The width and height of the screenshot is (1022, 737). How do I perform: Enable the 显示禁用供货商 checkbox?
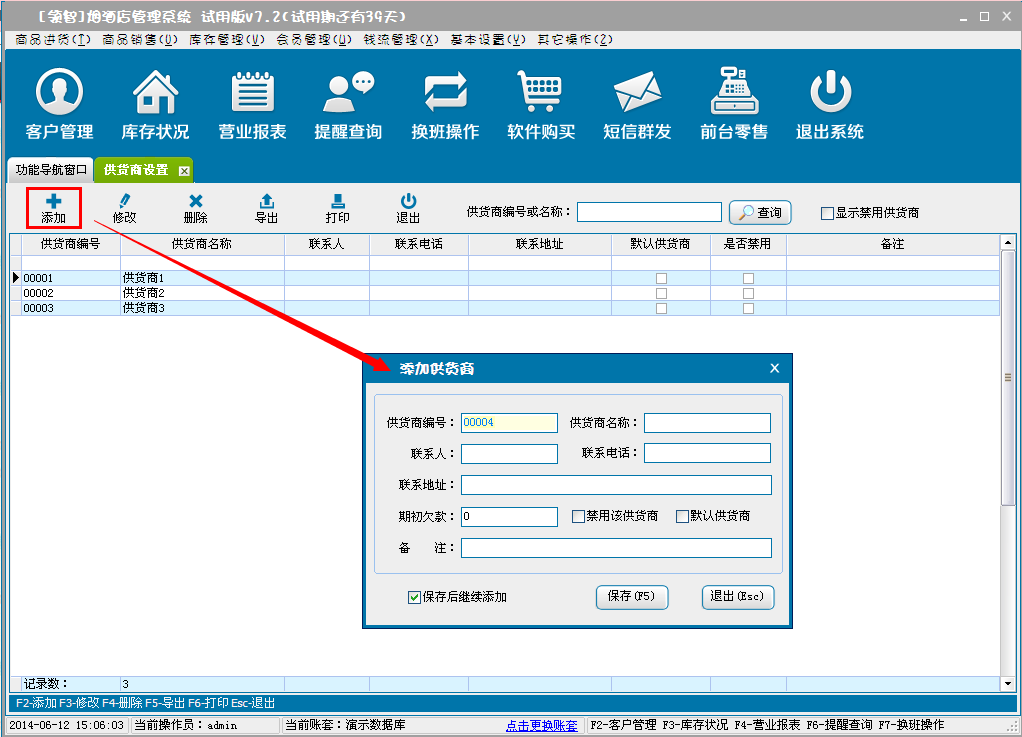pyautogui.click(x=827, y=213)
